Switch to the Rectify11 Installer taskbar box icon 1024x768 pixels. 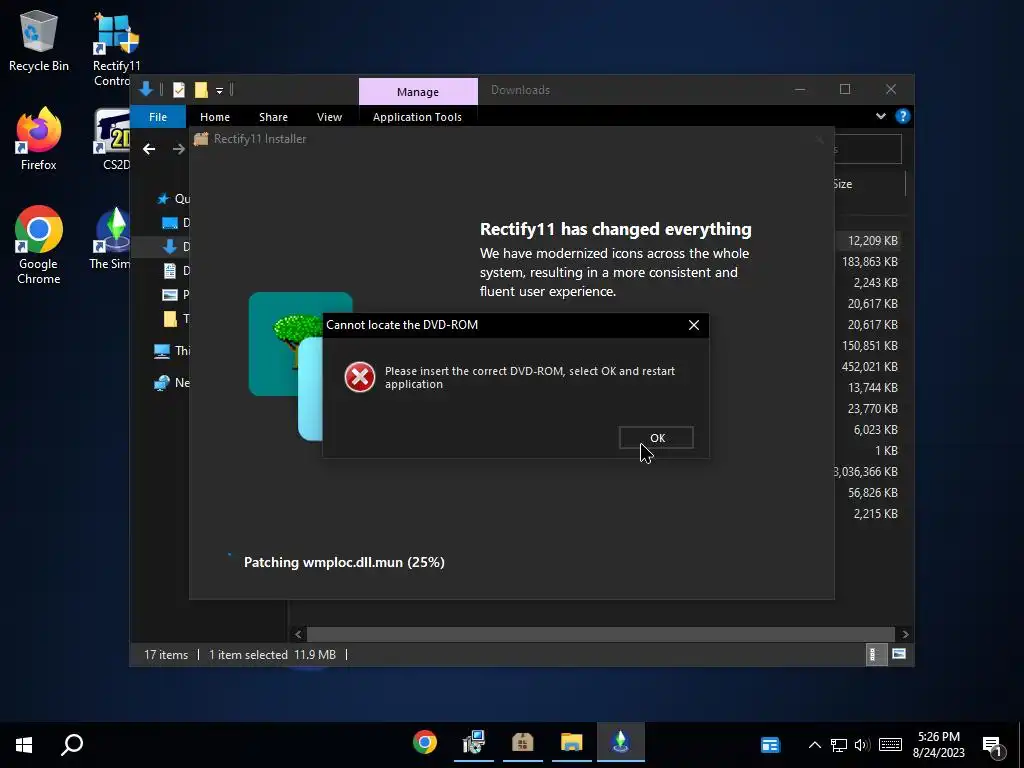[522, 743]
